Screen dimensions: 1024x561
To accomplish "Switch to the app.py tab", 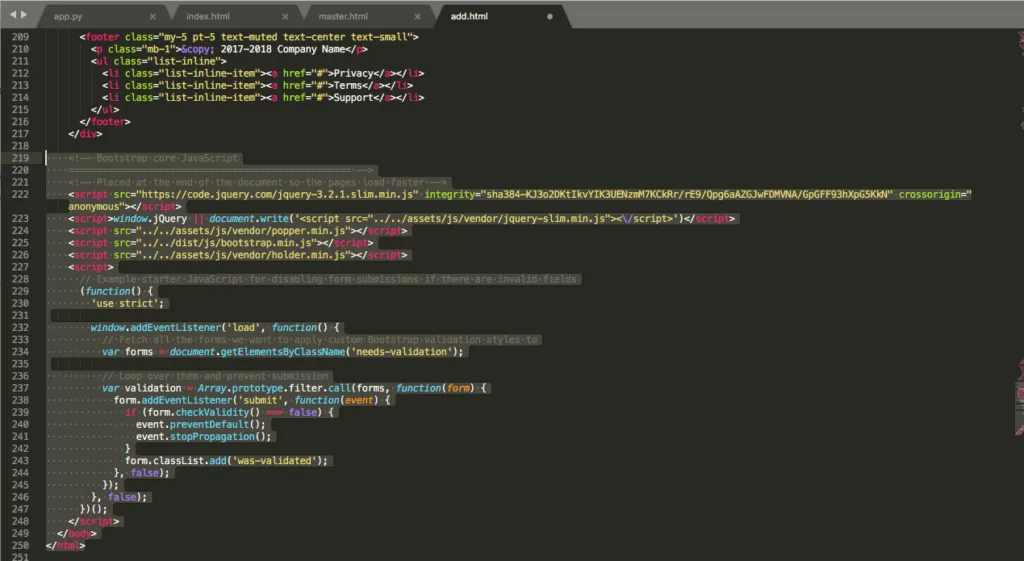I will [x=68, y=16].
